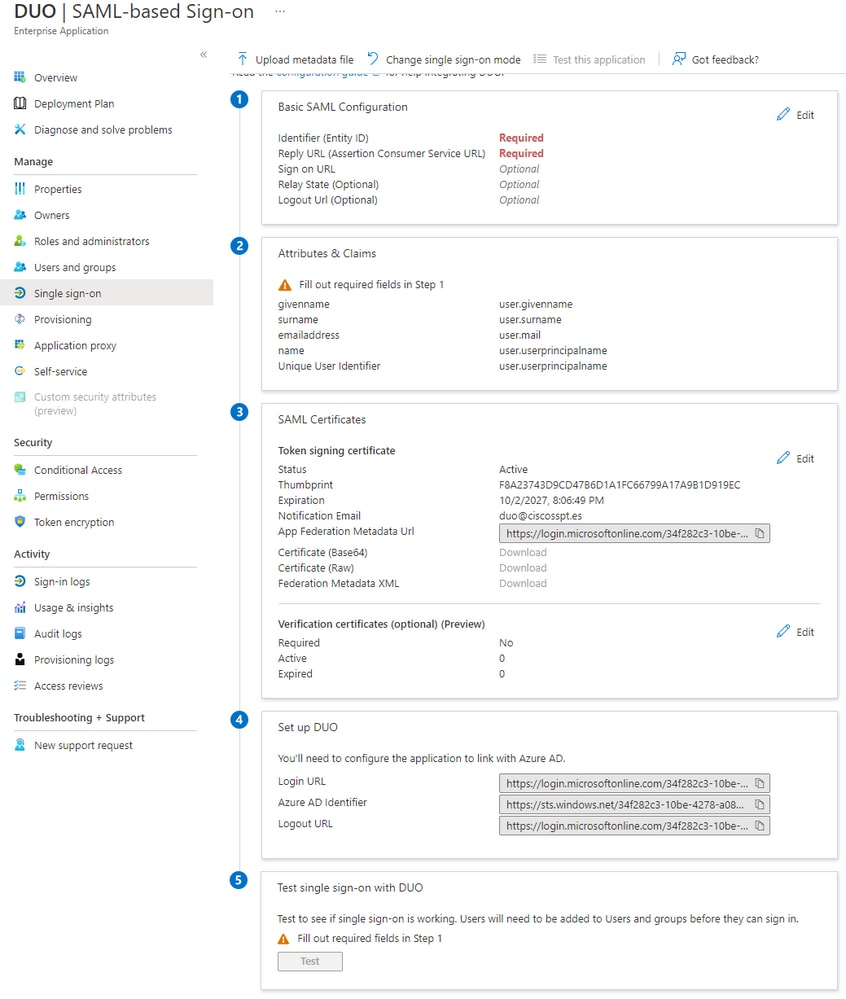Viewport: 846px width, 999px height.
Task: Click the Identifier (Entity ID) label
Action: 323,138
